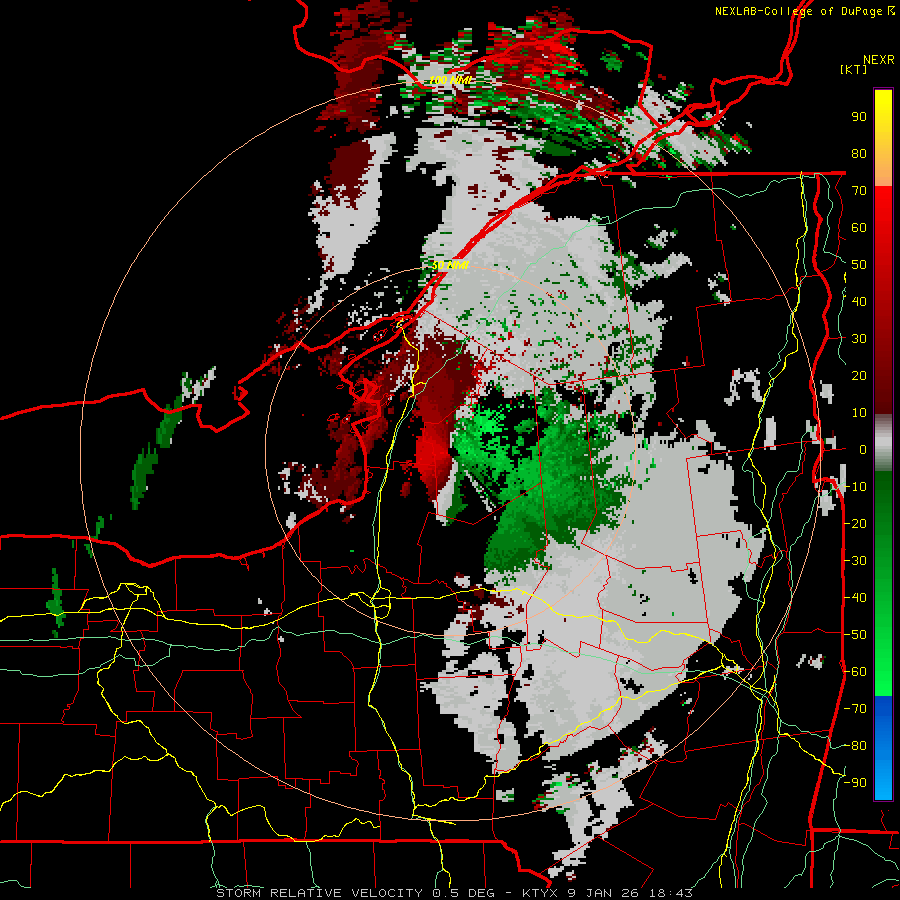Click the positive 30 value beside dark red scale
The image size is (900, 900).
pyautogui.click(x=859, y=339)
